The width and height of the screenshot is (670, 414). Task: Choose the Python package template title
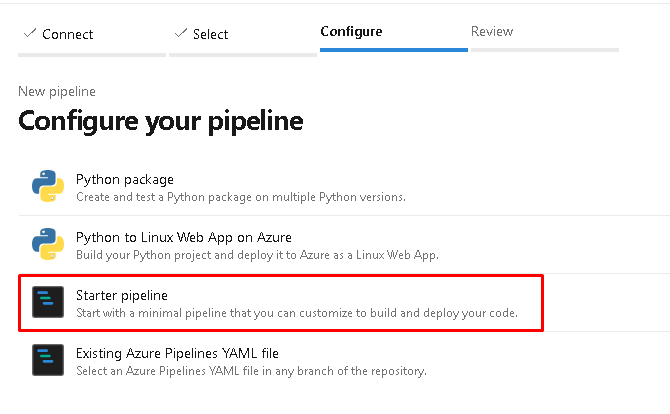tap(125, 179)
